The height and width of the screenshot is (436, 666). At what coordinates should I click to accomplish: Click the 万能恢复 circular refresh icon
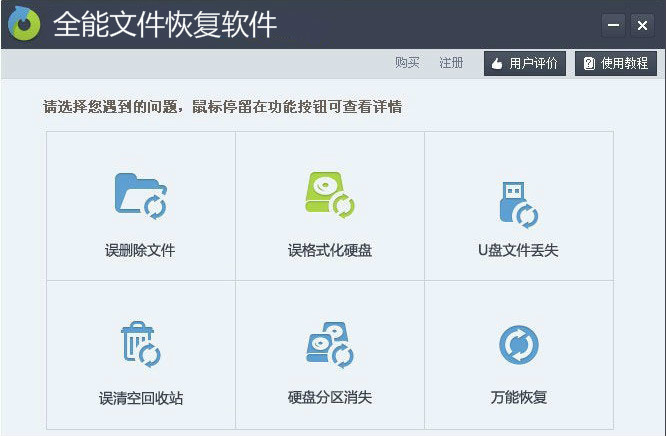tap(519, 345)
